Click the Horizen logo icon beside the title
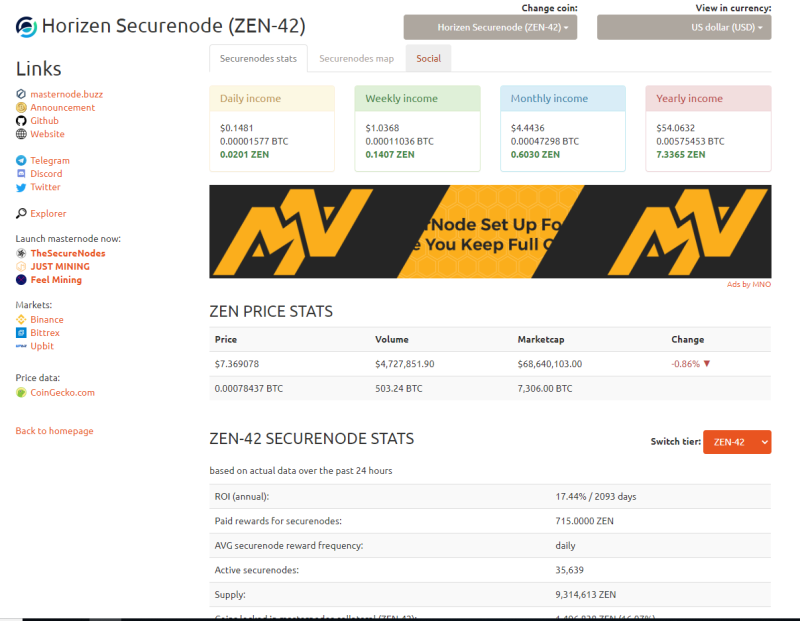800x621 pixels. click(x=26, y=27)
